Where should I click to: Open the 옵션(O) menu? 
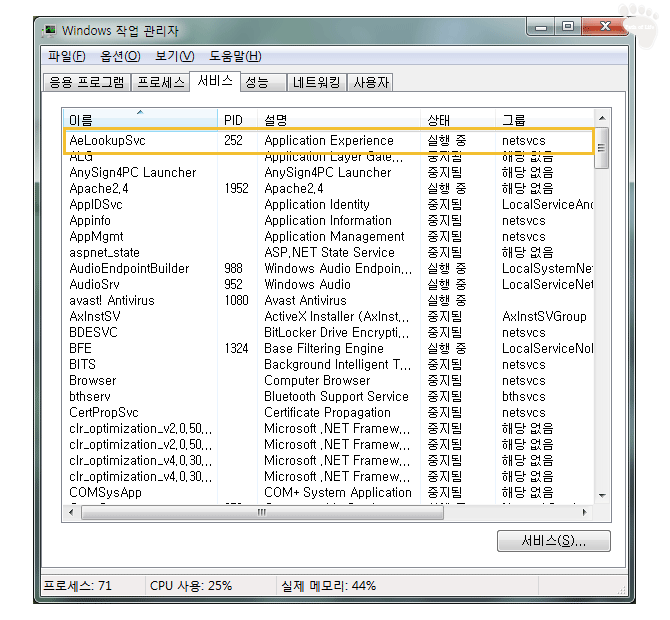coord(120,56)
